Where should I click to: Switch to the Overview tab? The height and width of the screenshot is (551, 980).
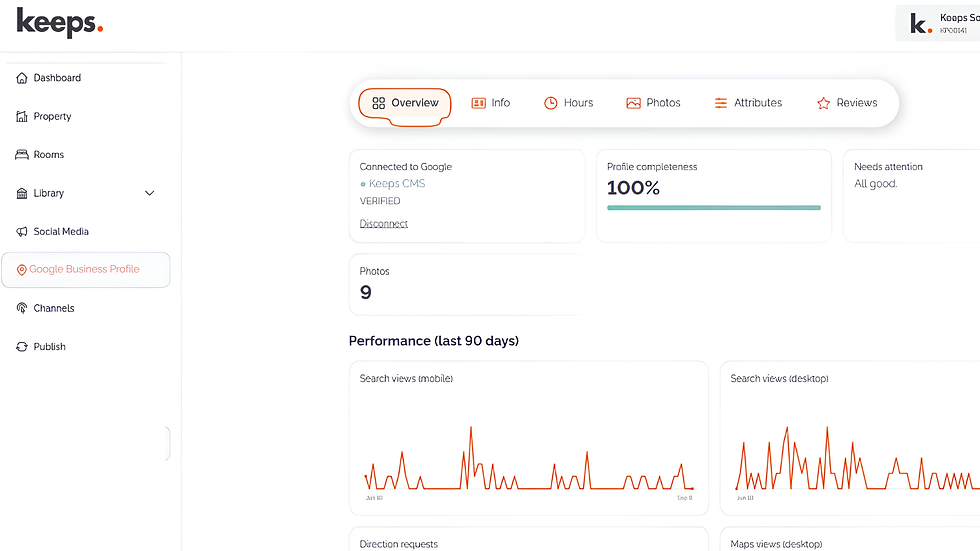click(x=405, y=103)
